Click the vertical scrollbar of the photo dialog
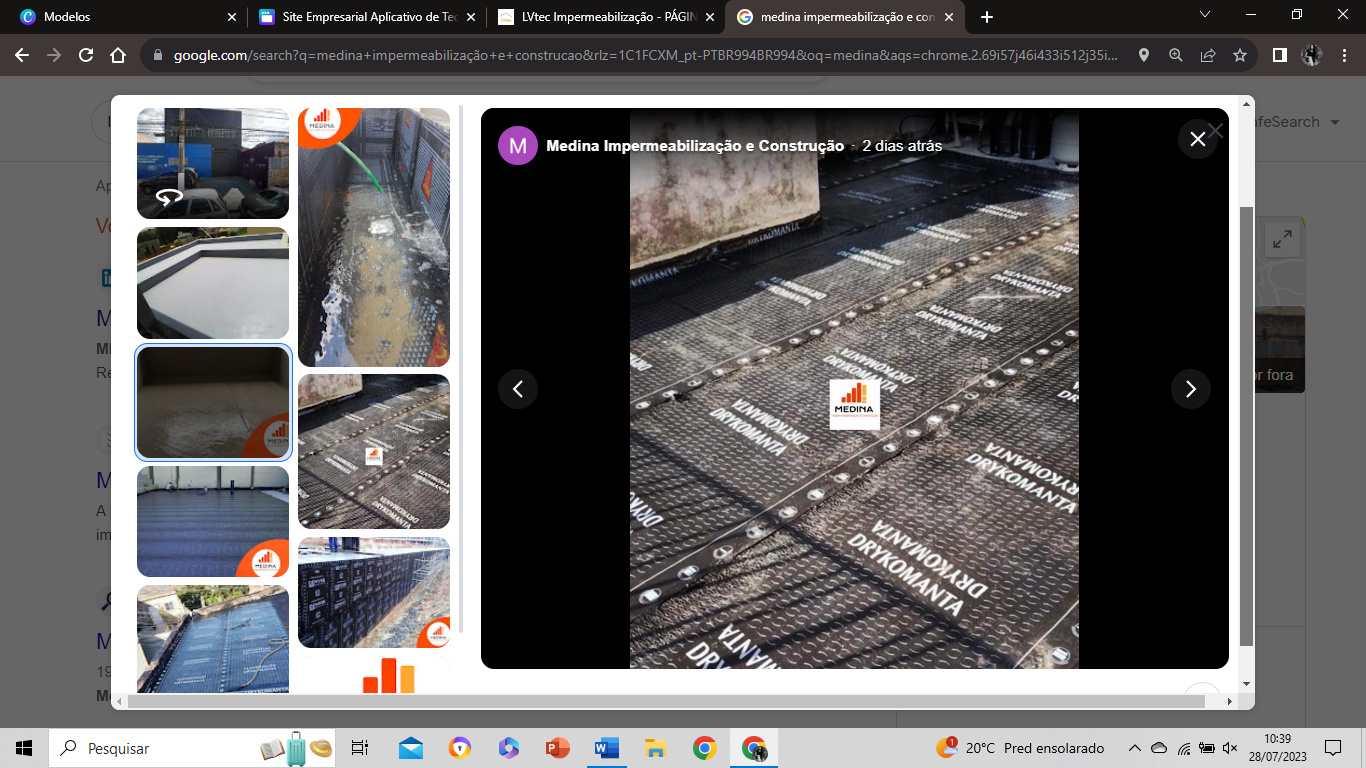1366x768 pixels. tap(1246, 425)
